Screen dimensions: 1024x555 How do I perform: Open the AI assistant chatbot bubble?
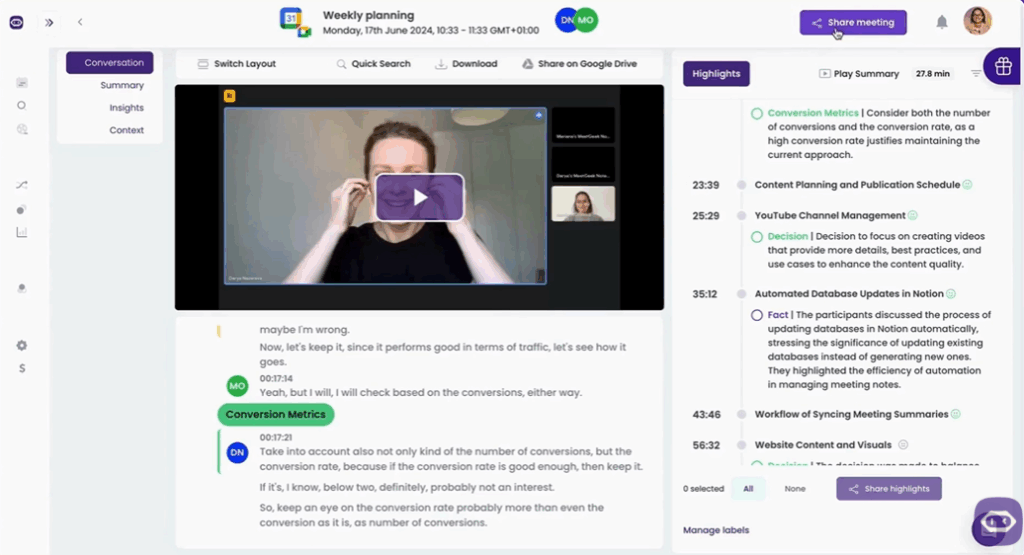click(997, 522)
